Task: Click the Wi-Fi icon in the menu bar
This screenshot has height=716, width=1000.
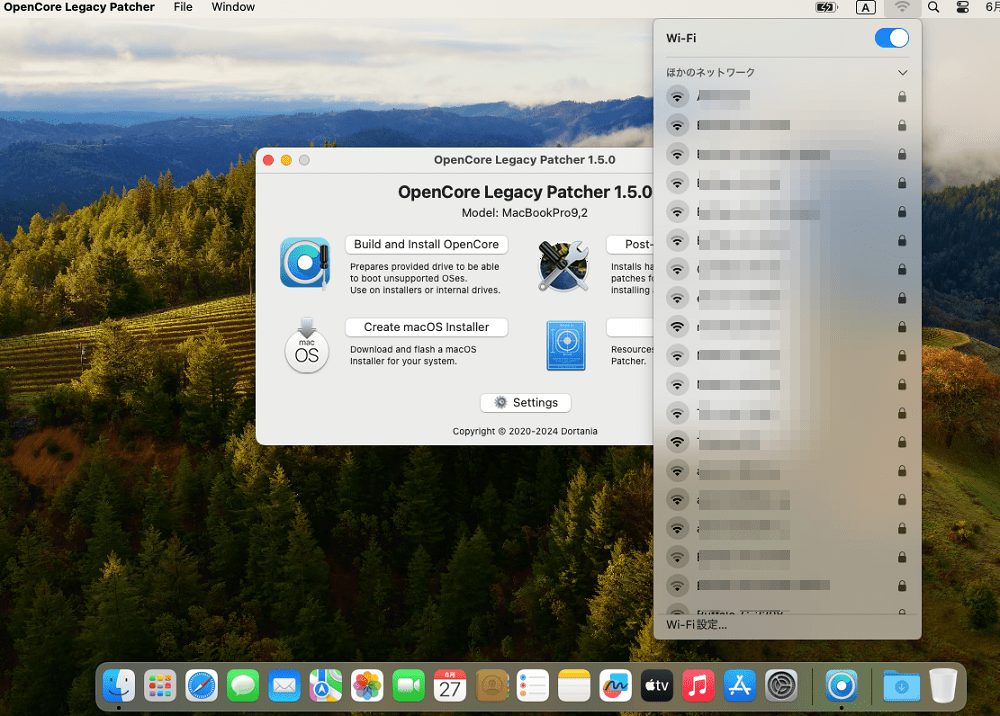Action: pyautogui.click(x=902, y=8)
